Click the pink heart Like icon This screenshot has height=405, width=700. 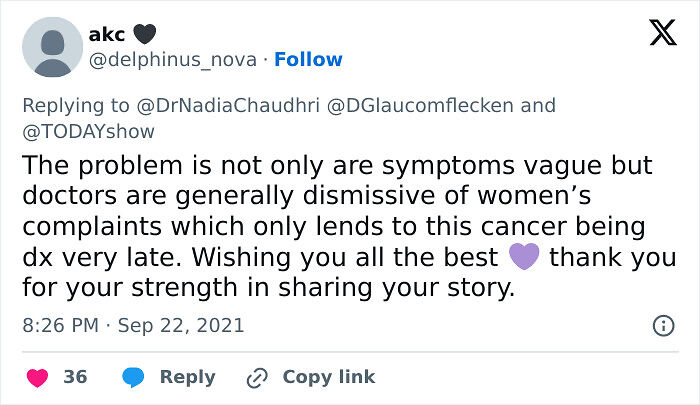click(37, 377)
